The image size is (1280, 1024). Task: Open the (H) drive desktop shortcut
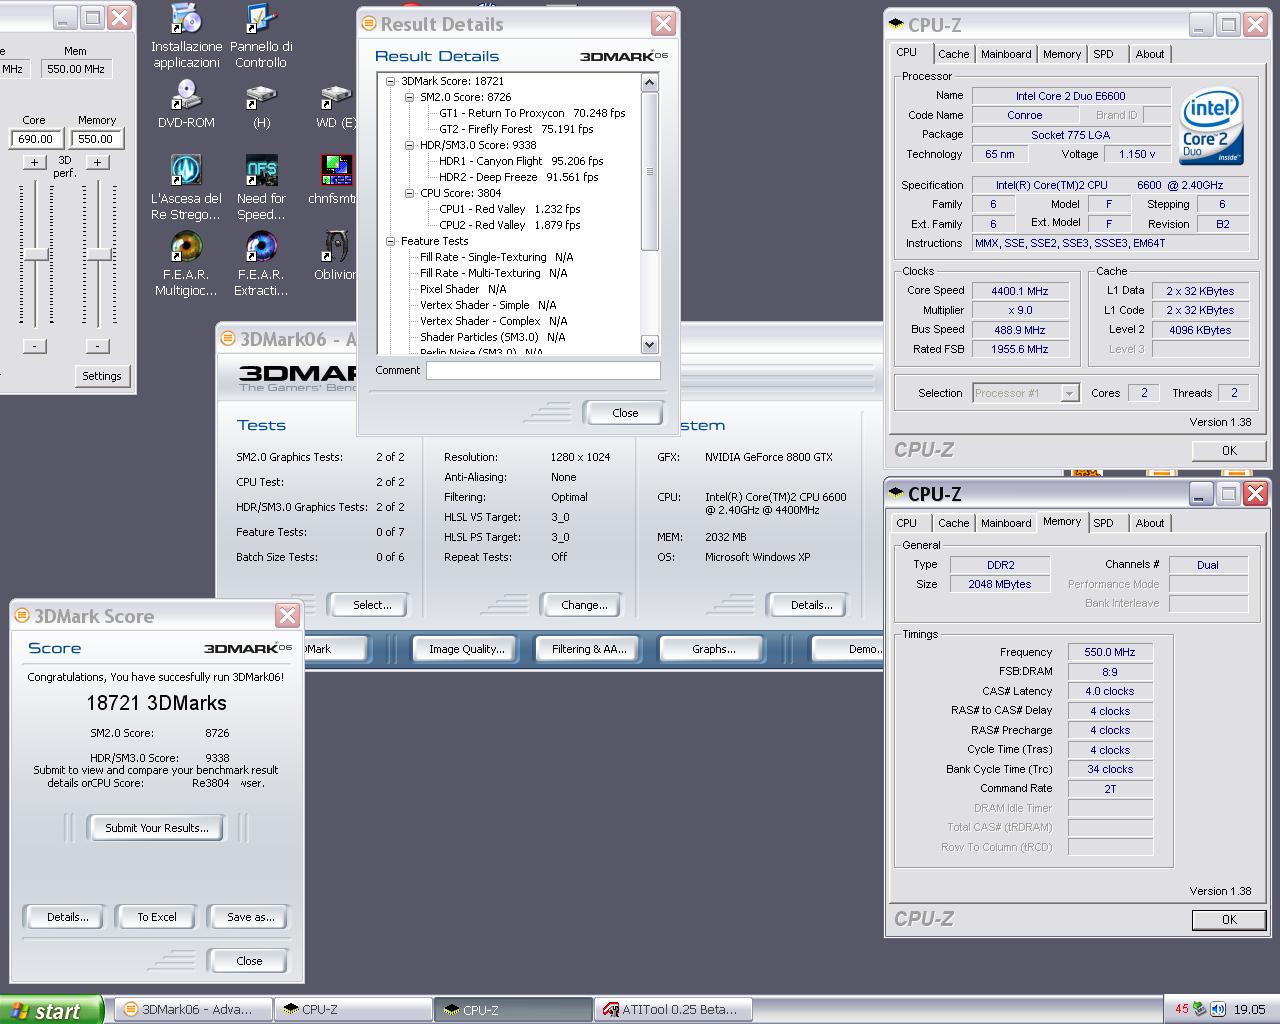(261, 105)
